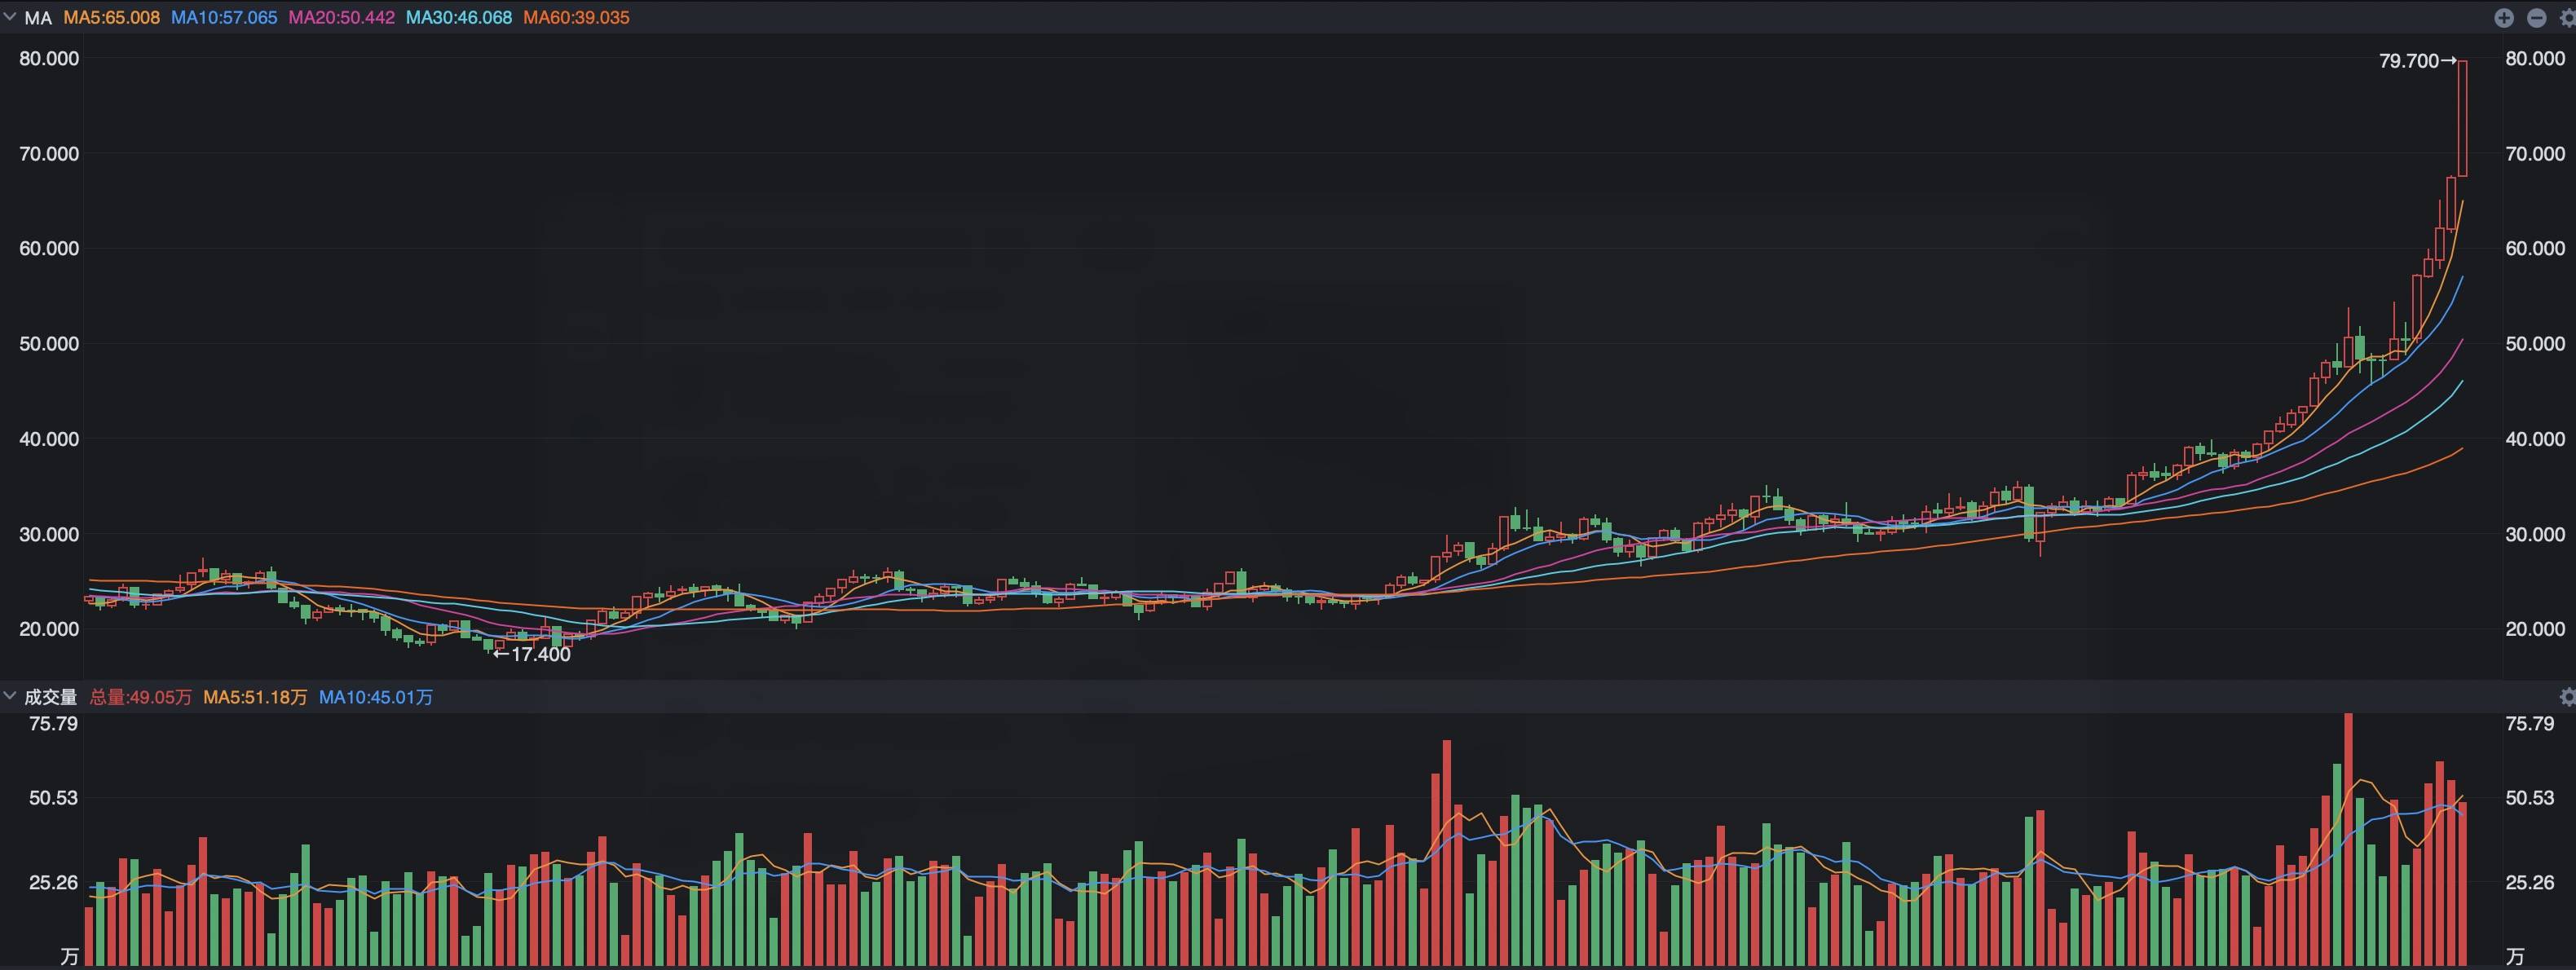Click the latest tall red candlestick
Viewport: 2576px width, 970px height.
(x=2462, y=118)
